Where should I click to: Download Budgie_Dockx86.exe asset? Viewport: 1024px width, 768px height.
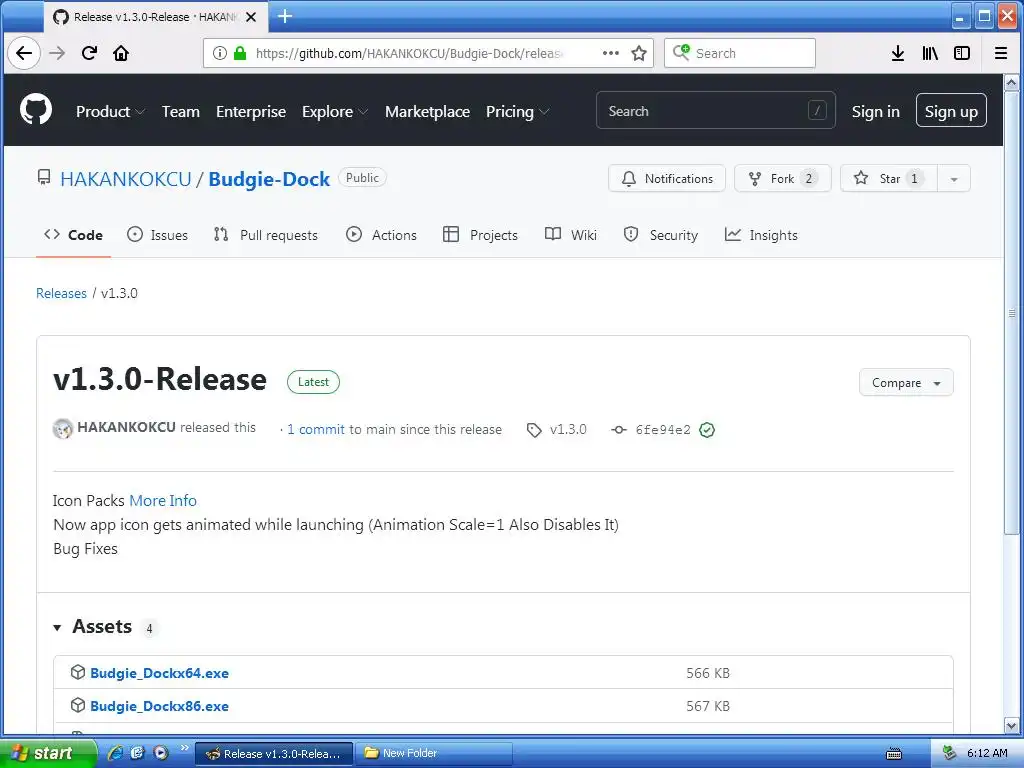pos(159,706)
